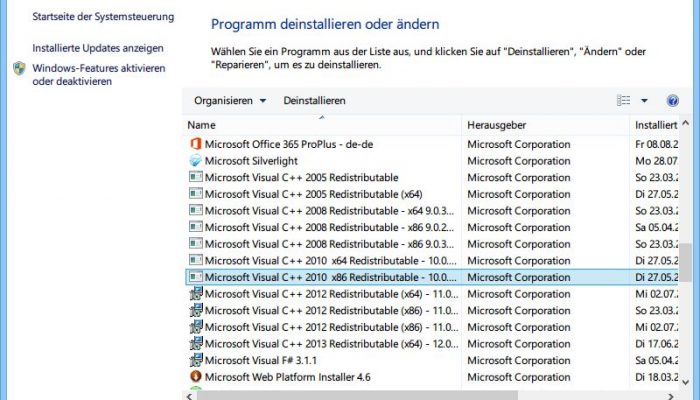The image size is (700, 400).
Task: Click the Visual C++ 2005 Redistributable (x64) icon
Action: click(196, 193)
